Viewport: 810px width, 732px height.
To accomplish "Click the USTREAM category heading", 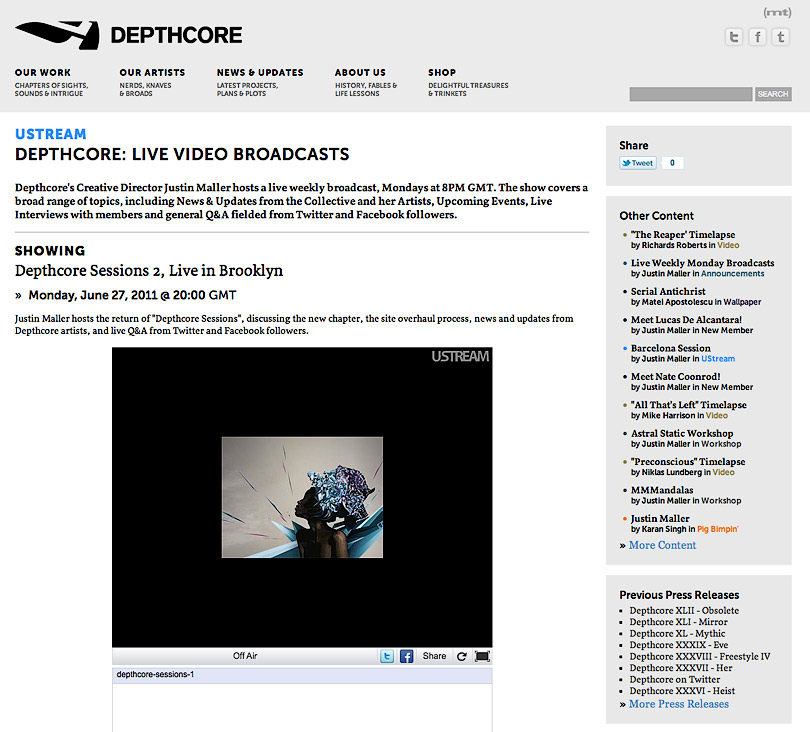I will click(51, 134).
